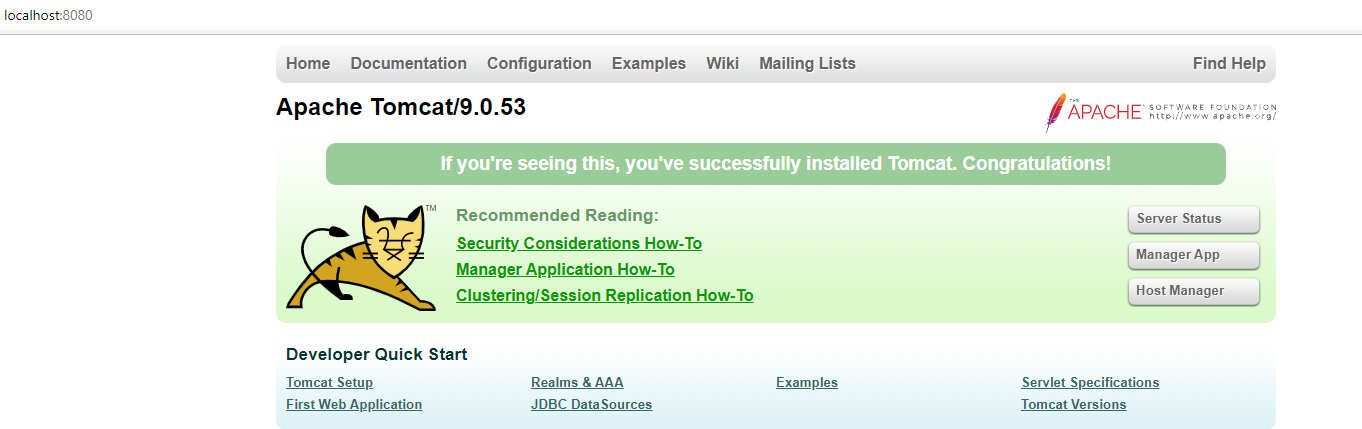Click the successfully installed Tomcat congratulations banner
1362x429 pixels.
775,164
